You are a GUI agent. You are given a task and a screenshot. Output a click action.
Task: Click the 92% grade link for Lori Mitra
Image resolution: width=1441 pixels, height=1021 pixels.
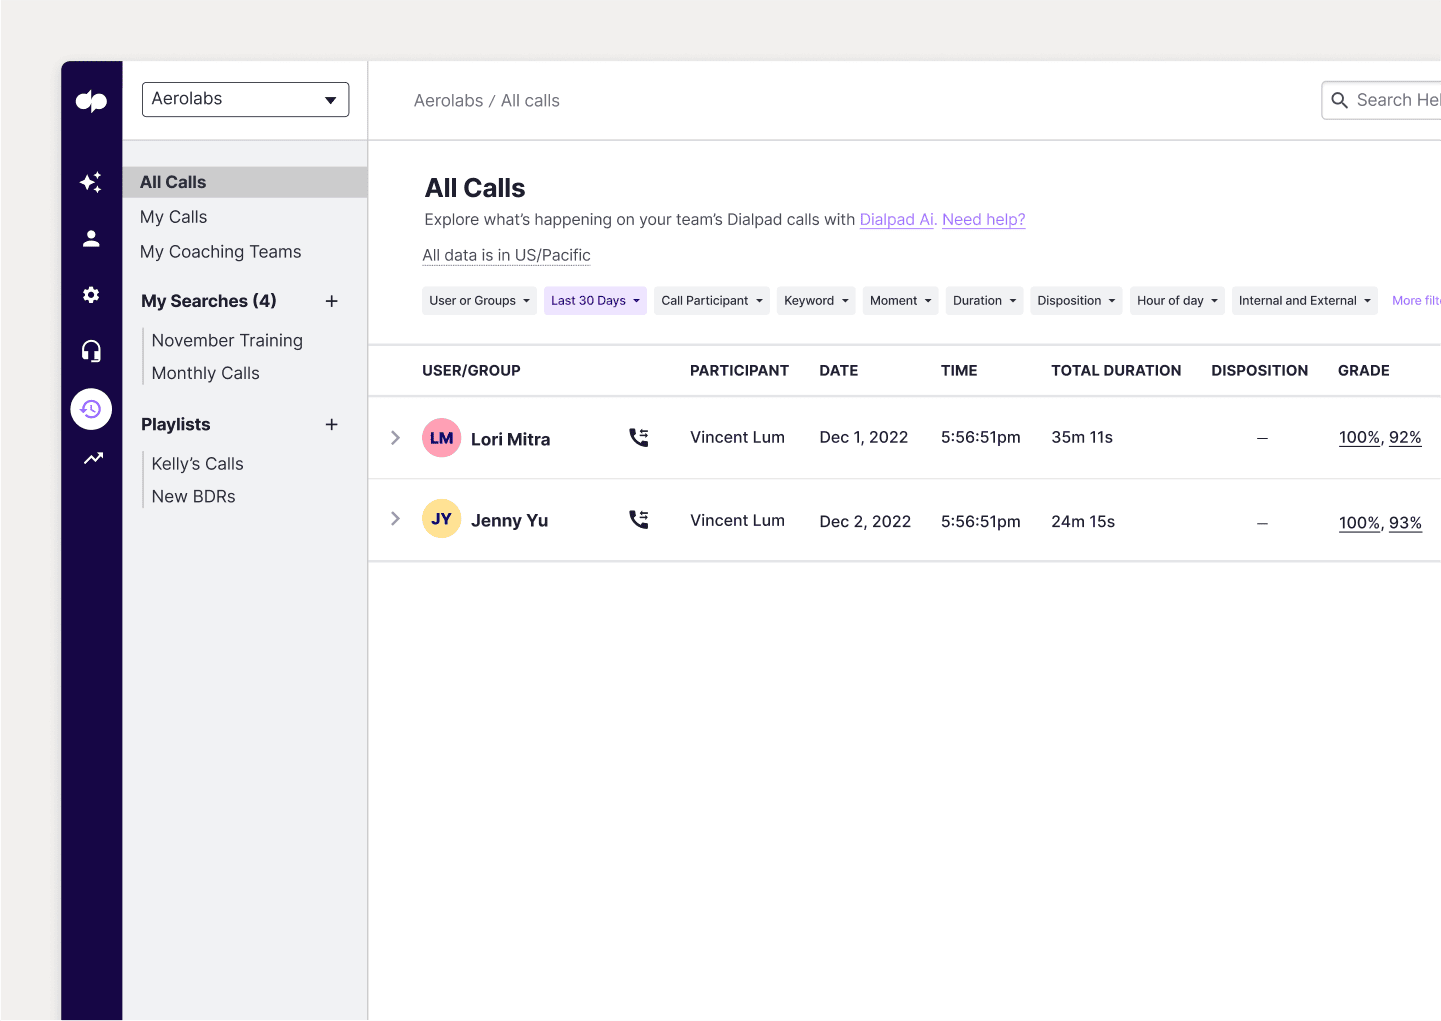pos(1405,437)
